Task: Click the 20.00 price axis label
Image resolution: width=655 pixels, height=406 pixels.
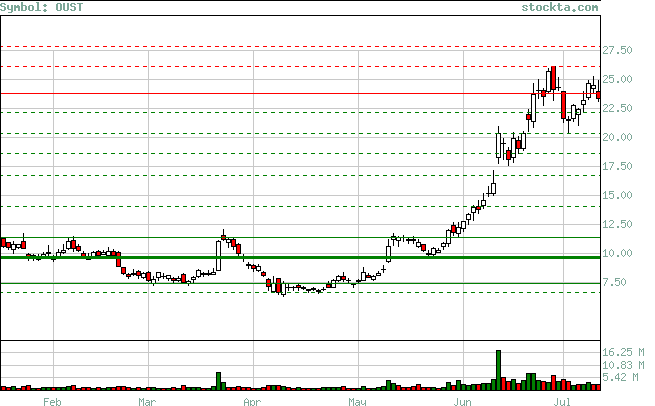Action: pos(617,137)
